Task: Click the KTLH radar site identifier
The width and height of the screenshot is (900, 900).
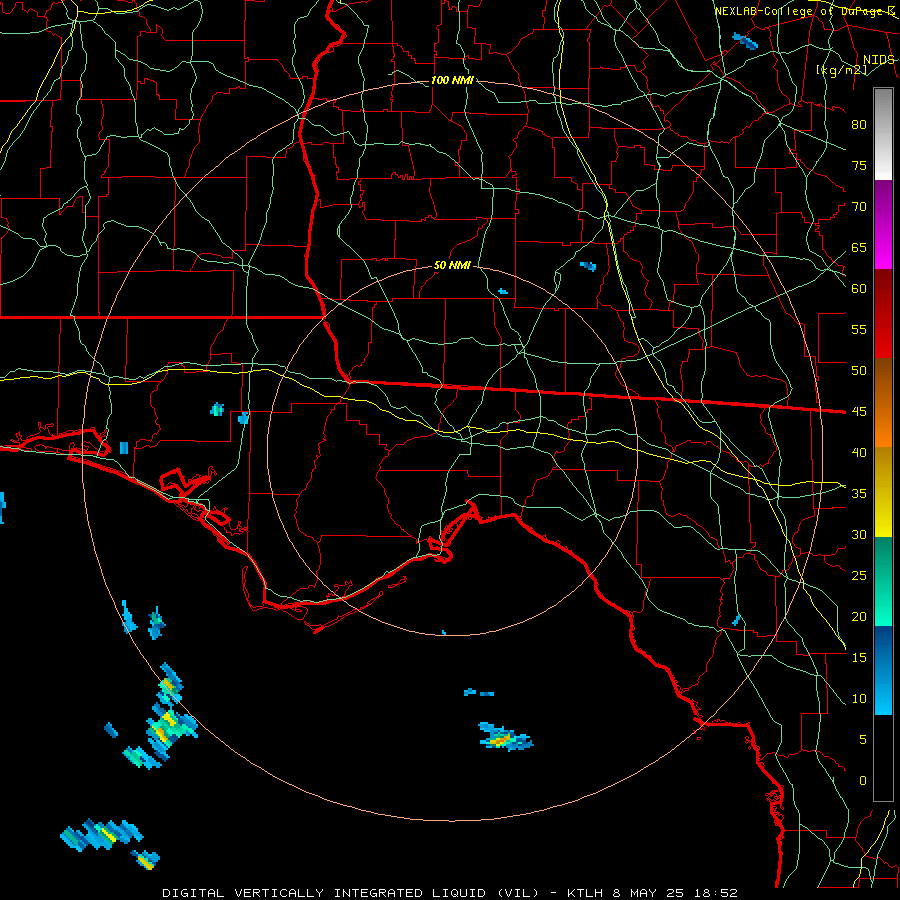Action: [x=585, y=893]
